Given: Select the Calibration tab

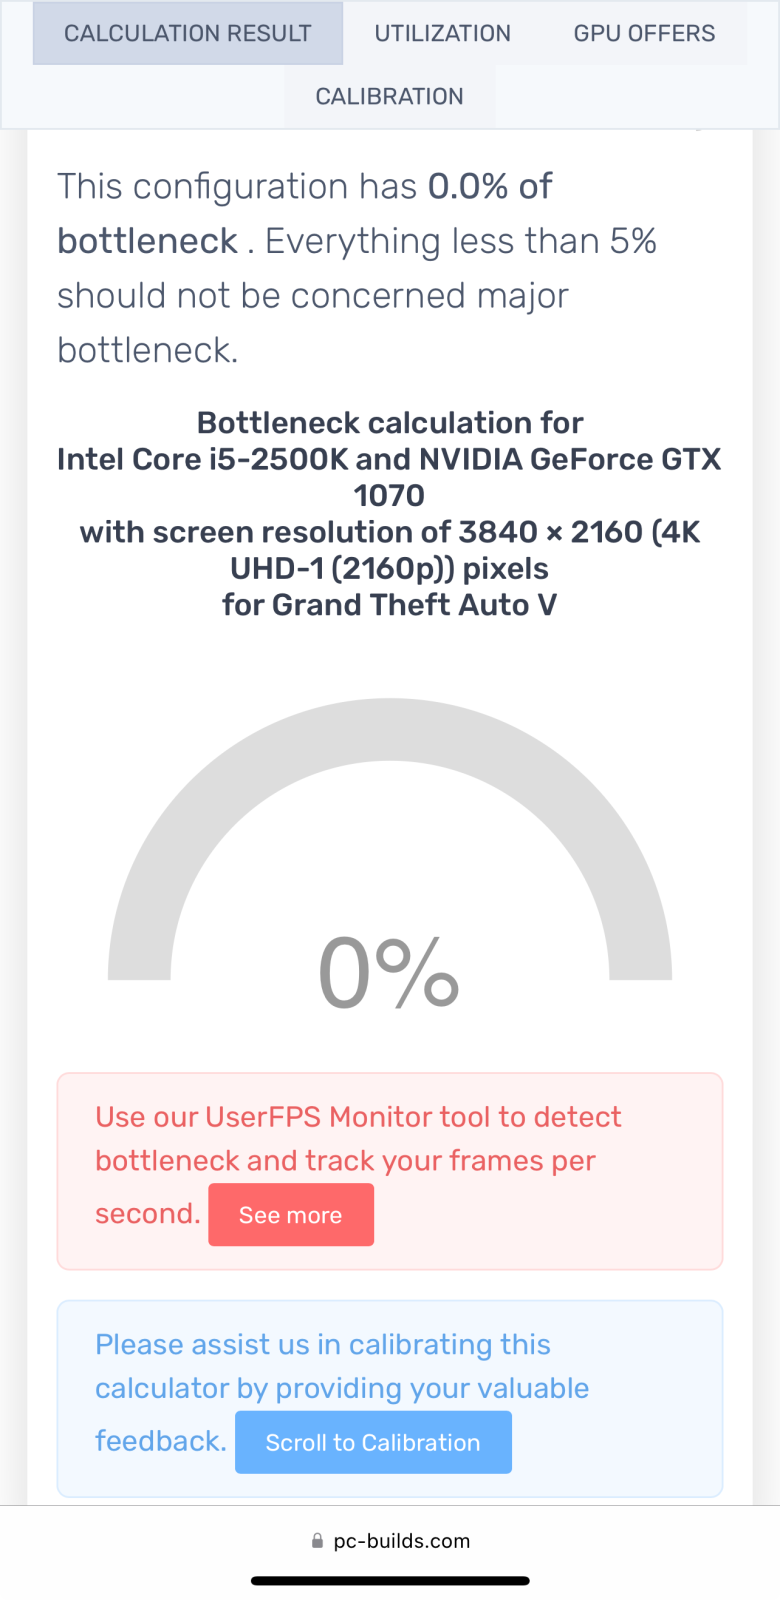Looking at the screenshot, I should click(389, 96).
